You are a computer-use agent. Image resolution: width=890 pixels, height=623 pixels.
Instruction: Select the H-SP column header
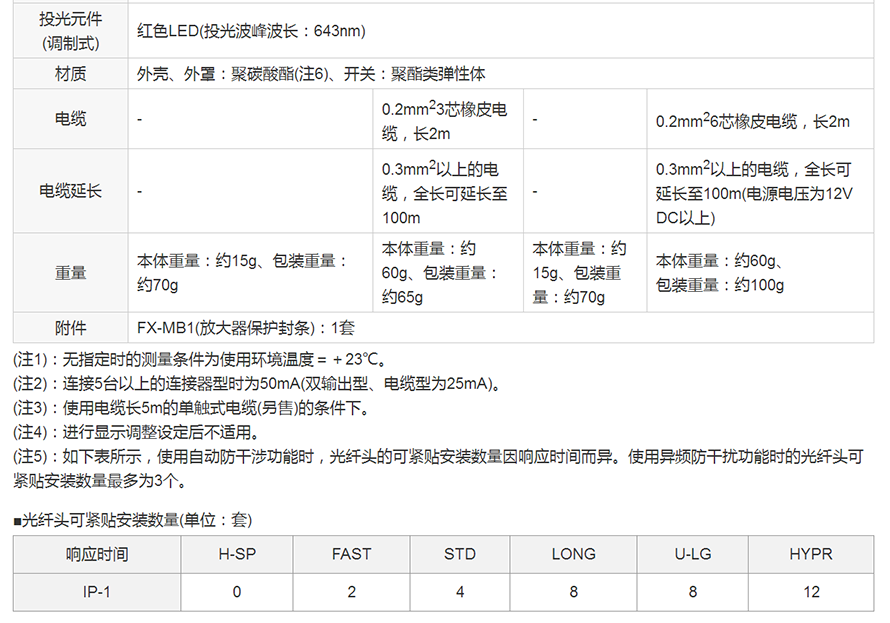tap(237, 554)
